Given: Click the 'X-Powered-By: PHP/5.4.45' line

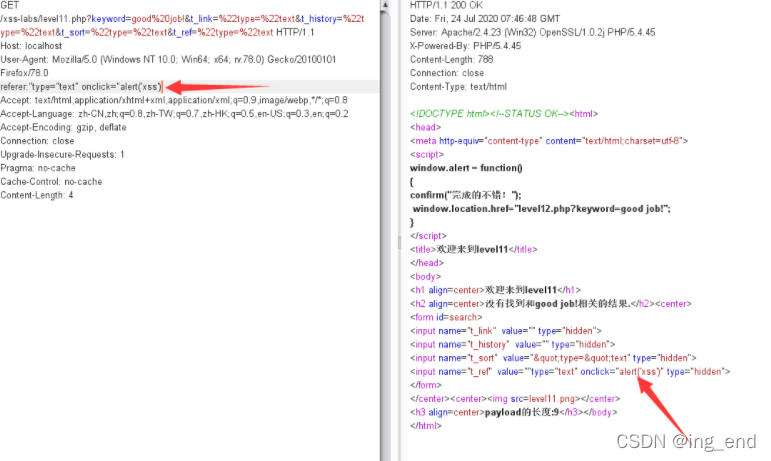Looking at the screenshot, I should 465,46.
